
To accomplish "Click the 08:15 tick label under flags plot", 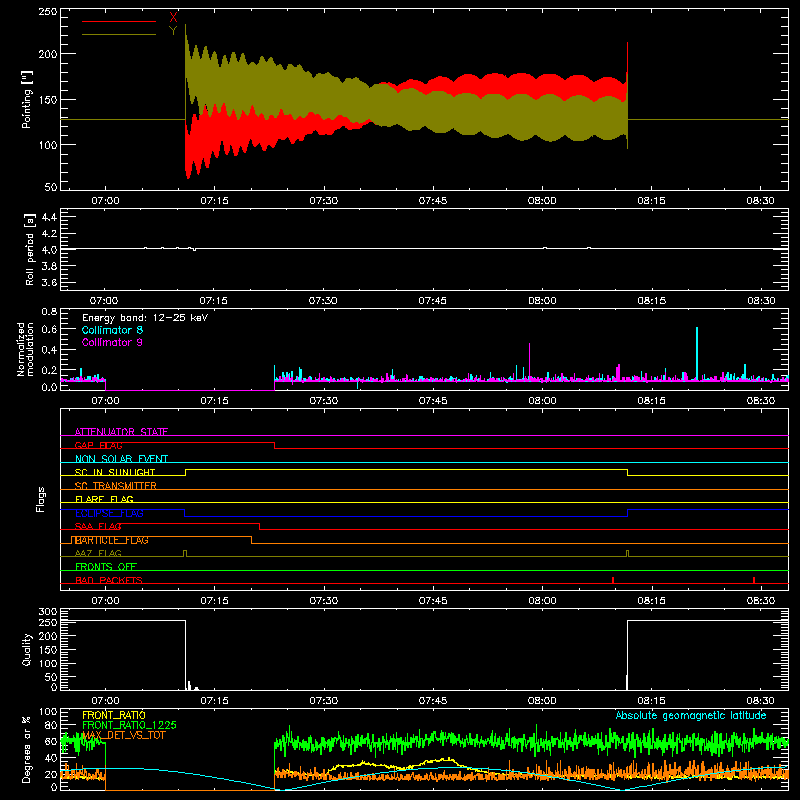I will point(652,601).
